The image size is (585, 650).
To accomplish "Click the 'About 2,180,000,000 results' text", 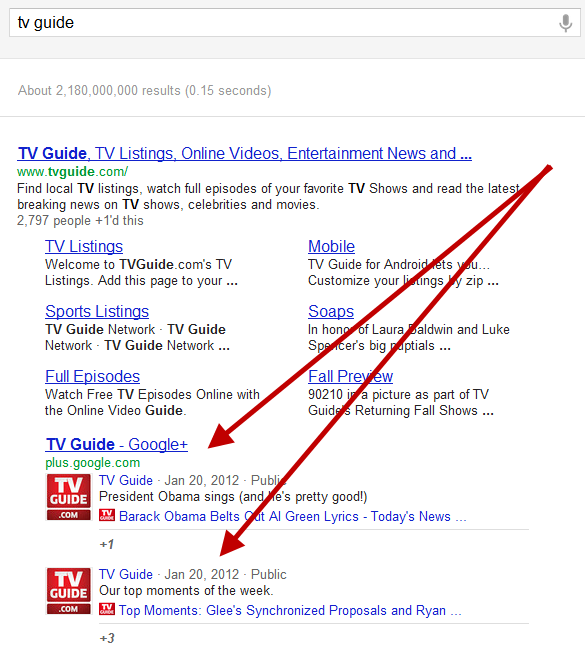I will click(144, 90).
